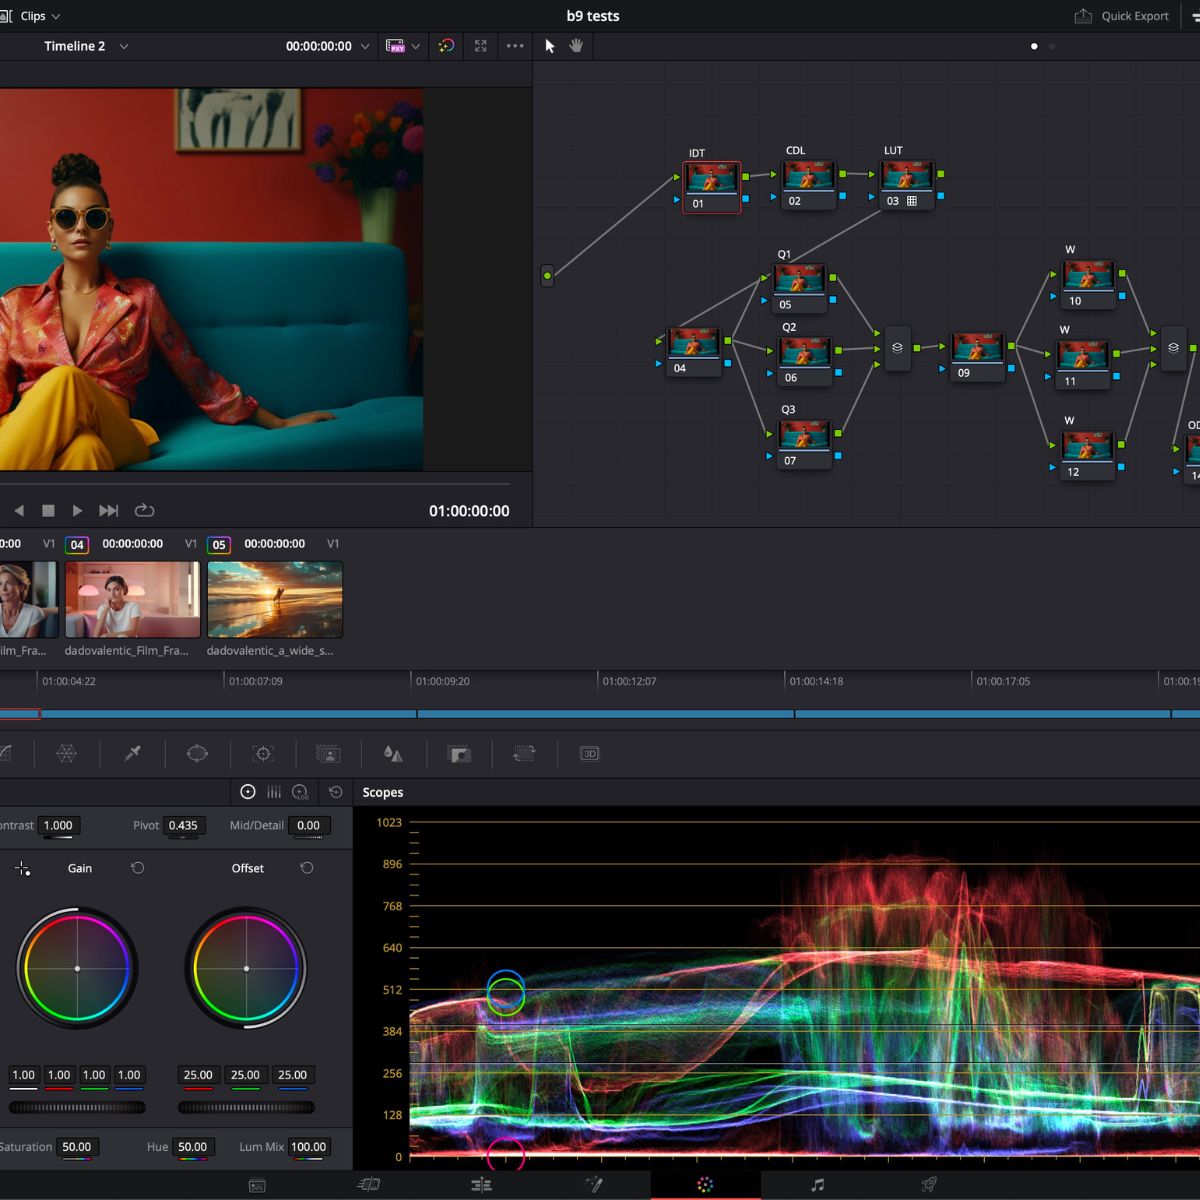This screenshot has width=1200, height=1200.
Task: Click the Offset color wheel center
Action: click(246, 968)
